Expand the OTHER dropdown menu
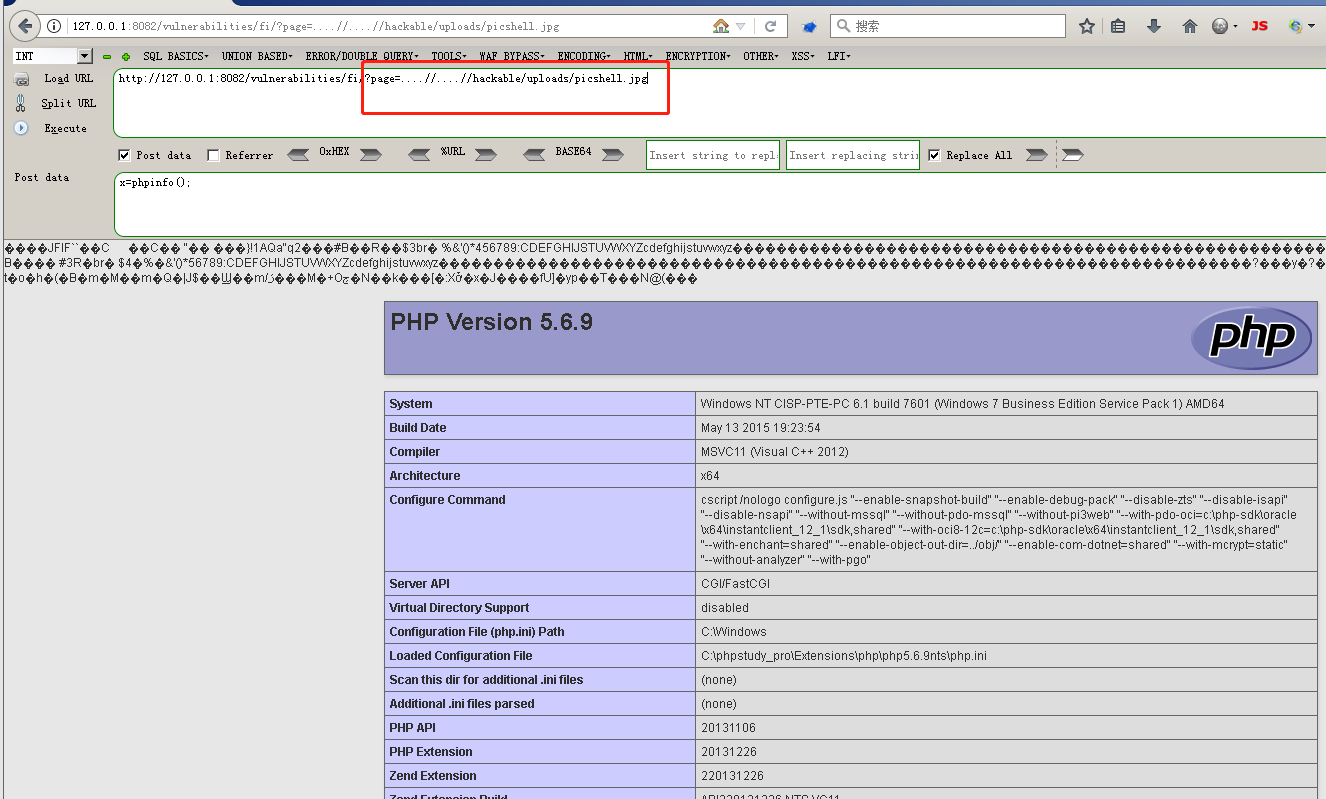The image size is (1326, 799). (762, 57)
